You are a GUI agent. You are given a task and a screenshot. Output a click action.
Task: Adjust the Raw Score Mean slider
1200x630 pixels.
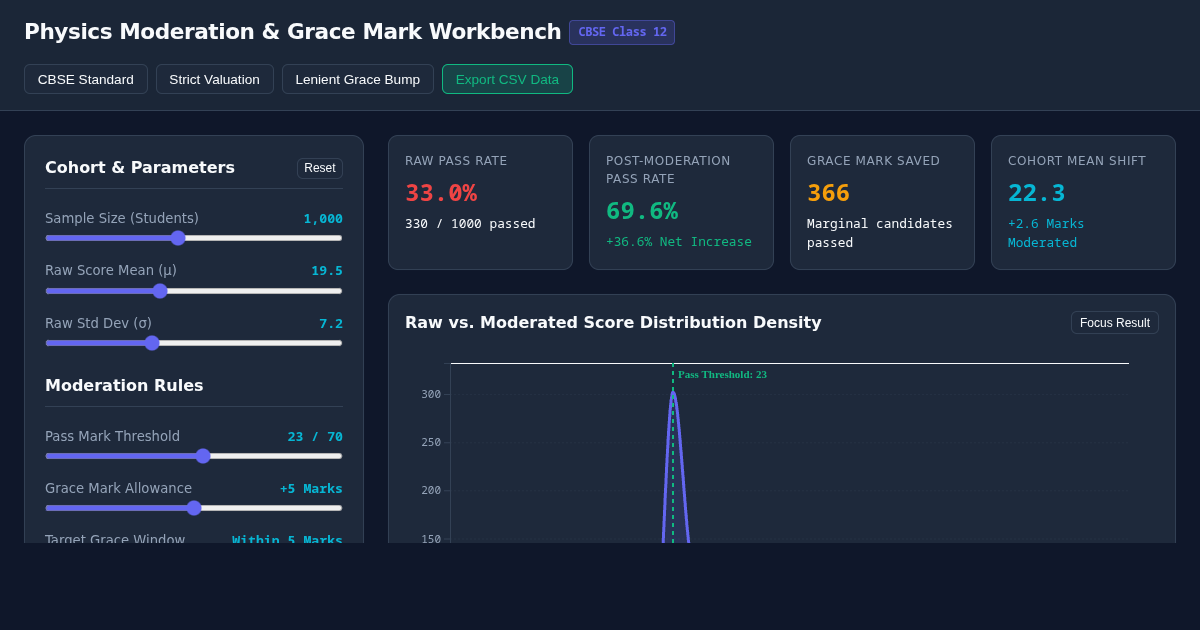pos(194,291)
